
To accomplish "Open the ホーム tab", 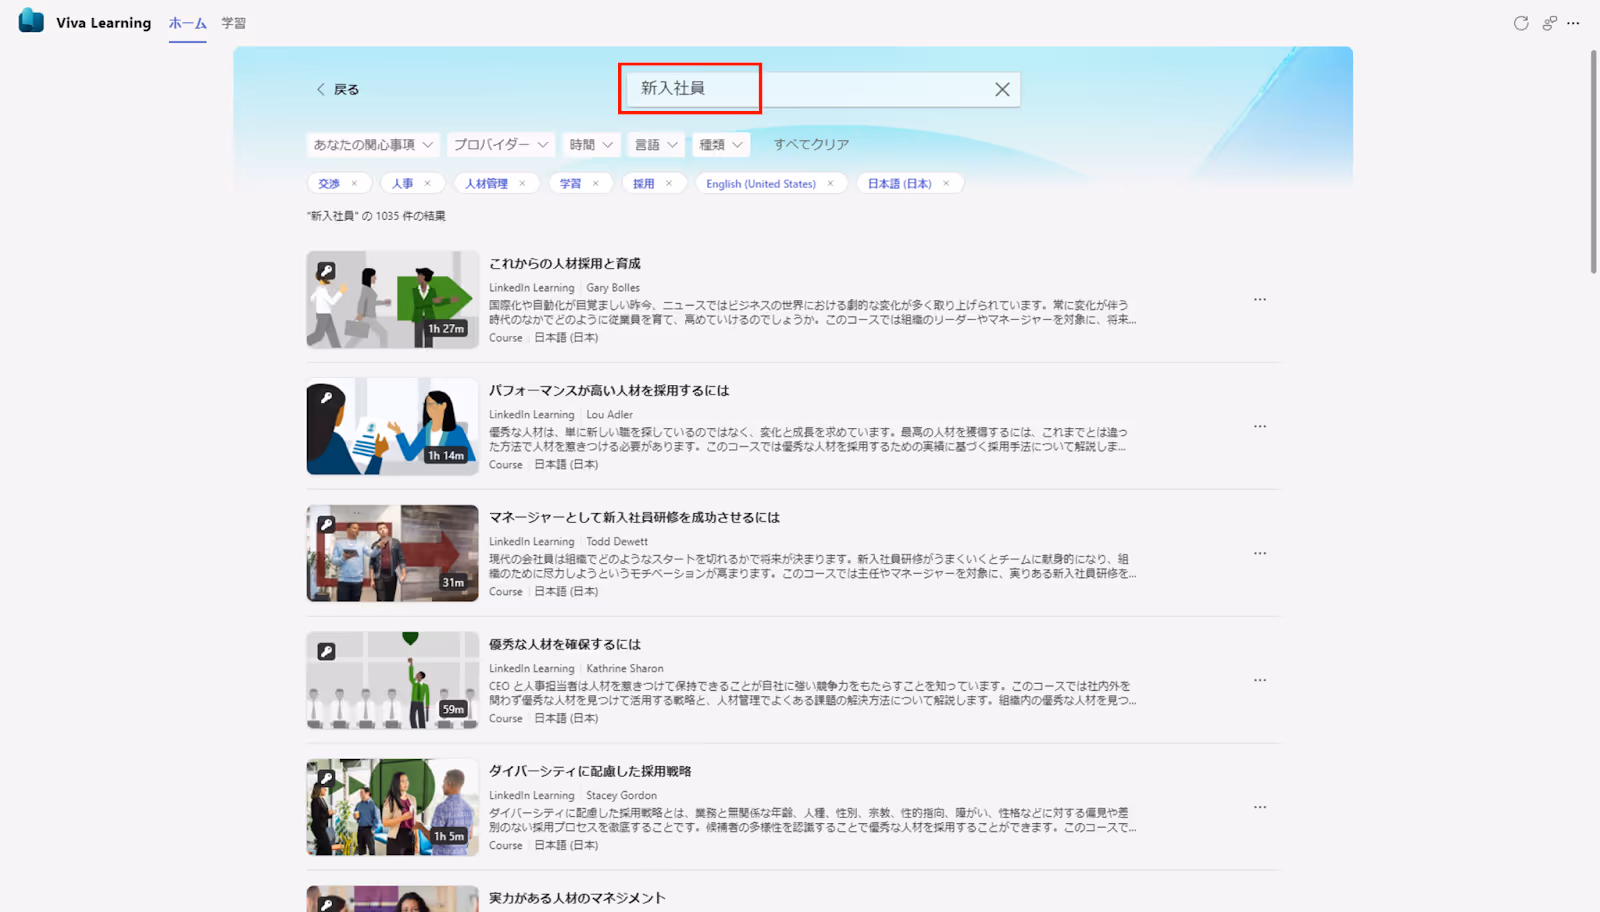I will pos(188,23).
